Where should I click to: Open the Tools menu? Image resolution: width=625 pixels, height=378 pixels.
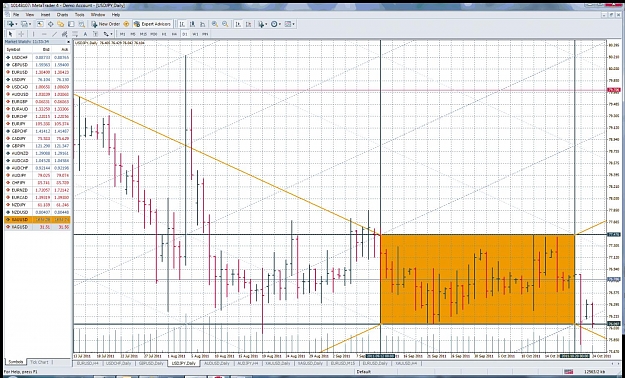pos(79,14)
